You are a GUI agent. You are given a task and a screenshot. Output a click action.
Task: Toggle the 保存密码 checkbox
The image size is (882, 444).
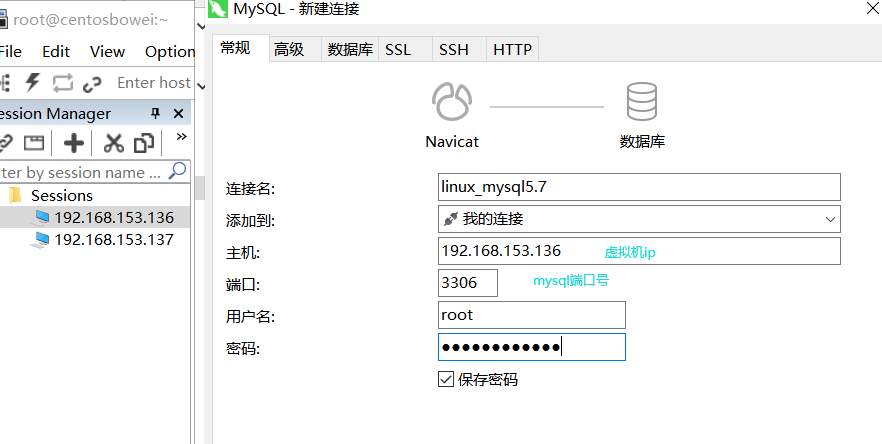[446, 379]
